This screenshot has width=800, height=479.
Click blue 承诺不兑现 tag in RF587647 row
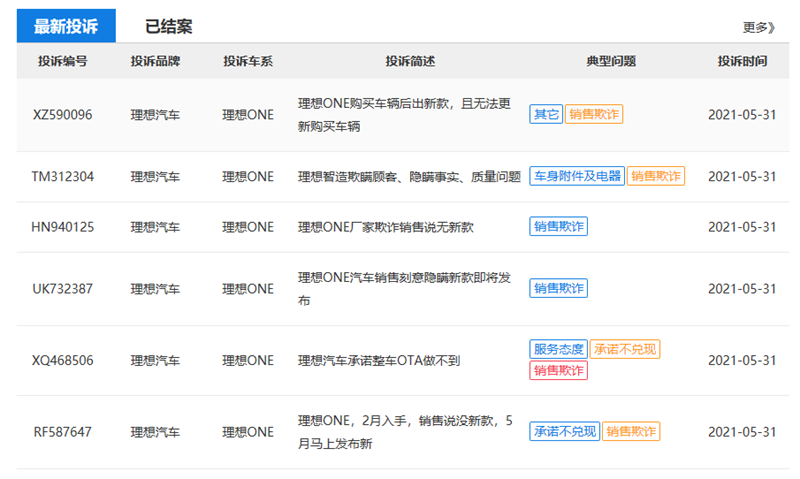point(564,432)
